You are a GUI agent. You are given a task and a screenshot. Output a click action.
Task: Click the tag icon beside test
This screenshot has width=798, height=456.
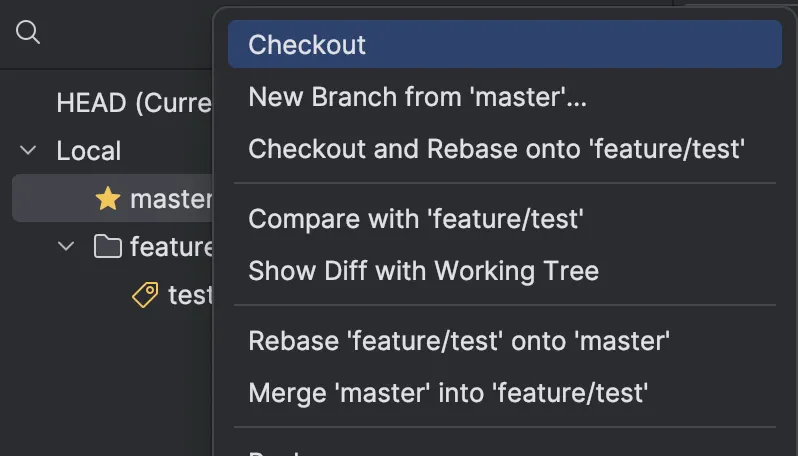click(x=146, y=294)
